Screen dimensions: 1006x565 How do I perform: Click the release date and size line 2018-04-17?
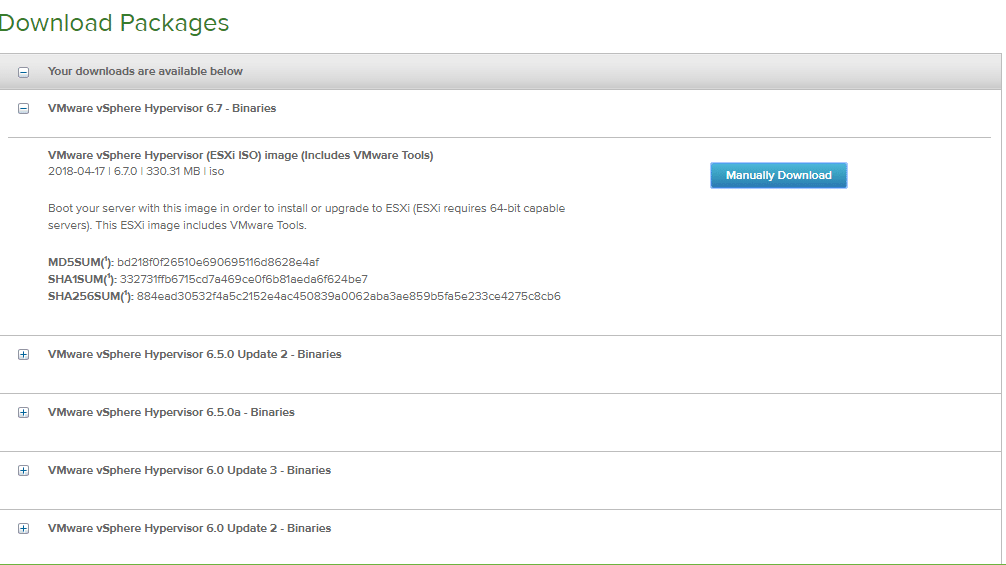tap(136, 171)
